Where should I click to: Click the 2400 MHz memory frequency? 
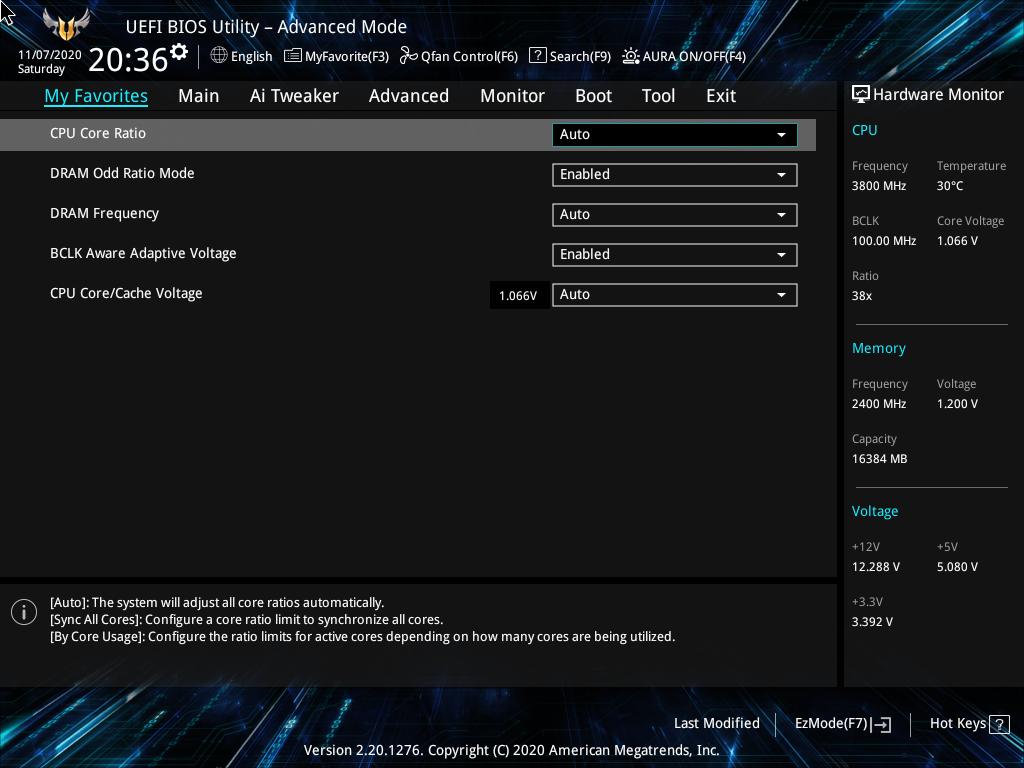tap(879, 404)
